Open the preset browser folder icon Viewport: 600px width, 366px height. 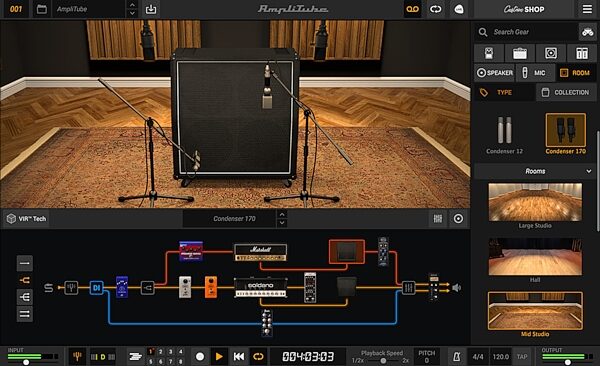[x=42, y=9]
